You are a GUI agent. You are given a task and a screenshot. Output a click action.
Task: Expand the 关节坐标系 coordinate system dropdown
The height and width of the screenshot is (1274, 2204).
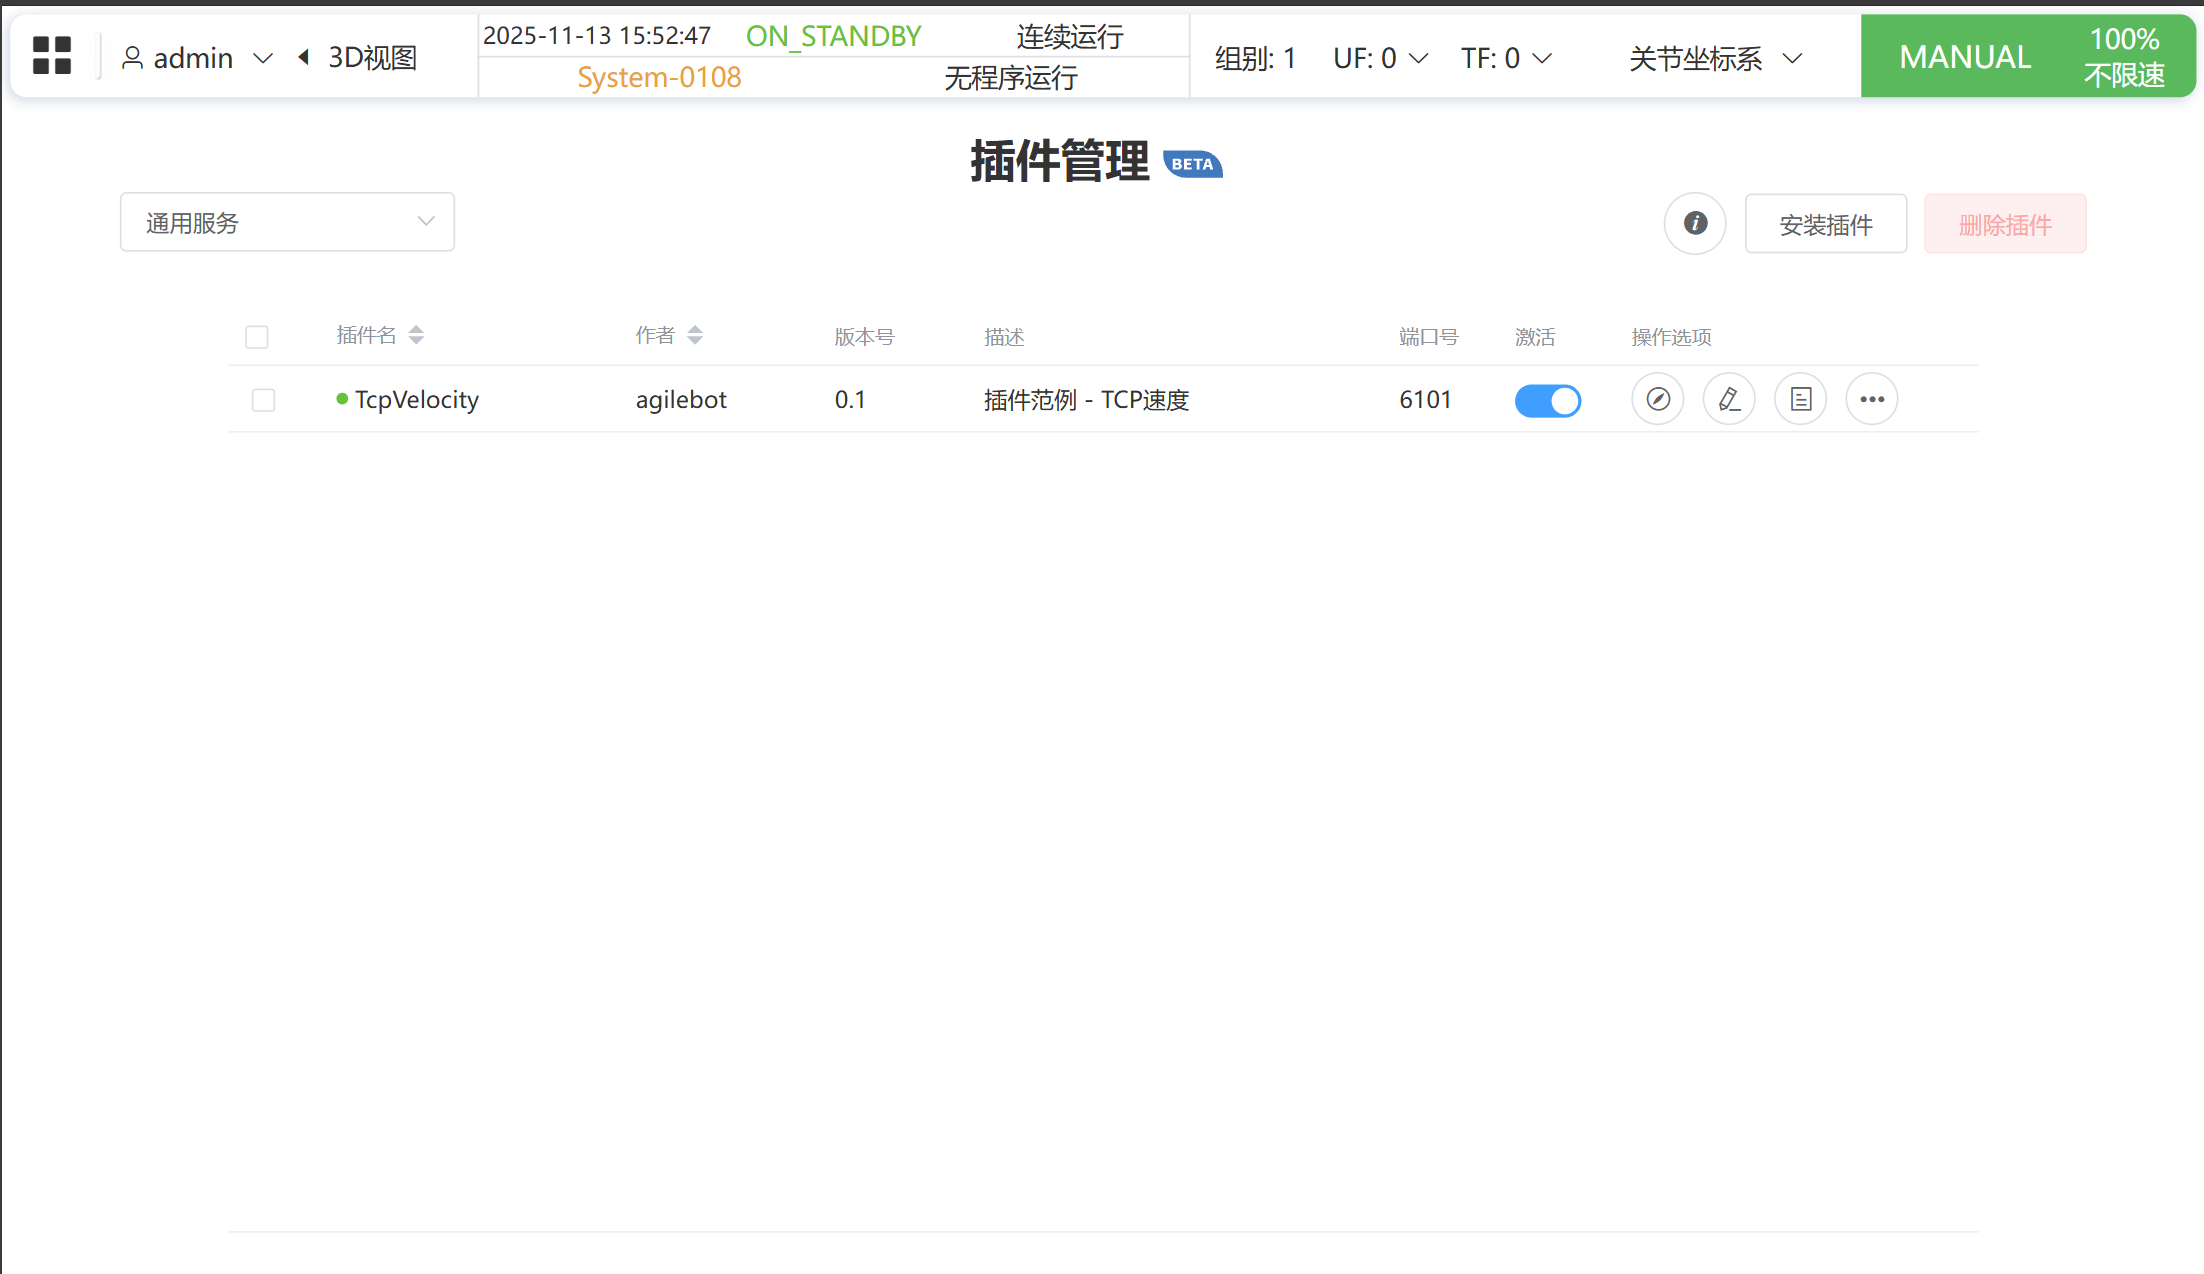pyautogui.click(x=1715, y=58)
